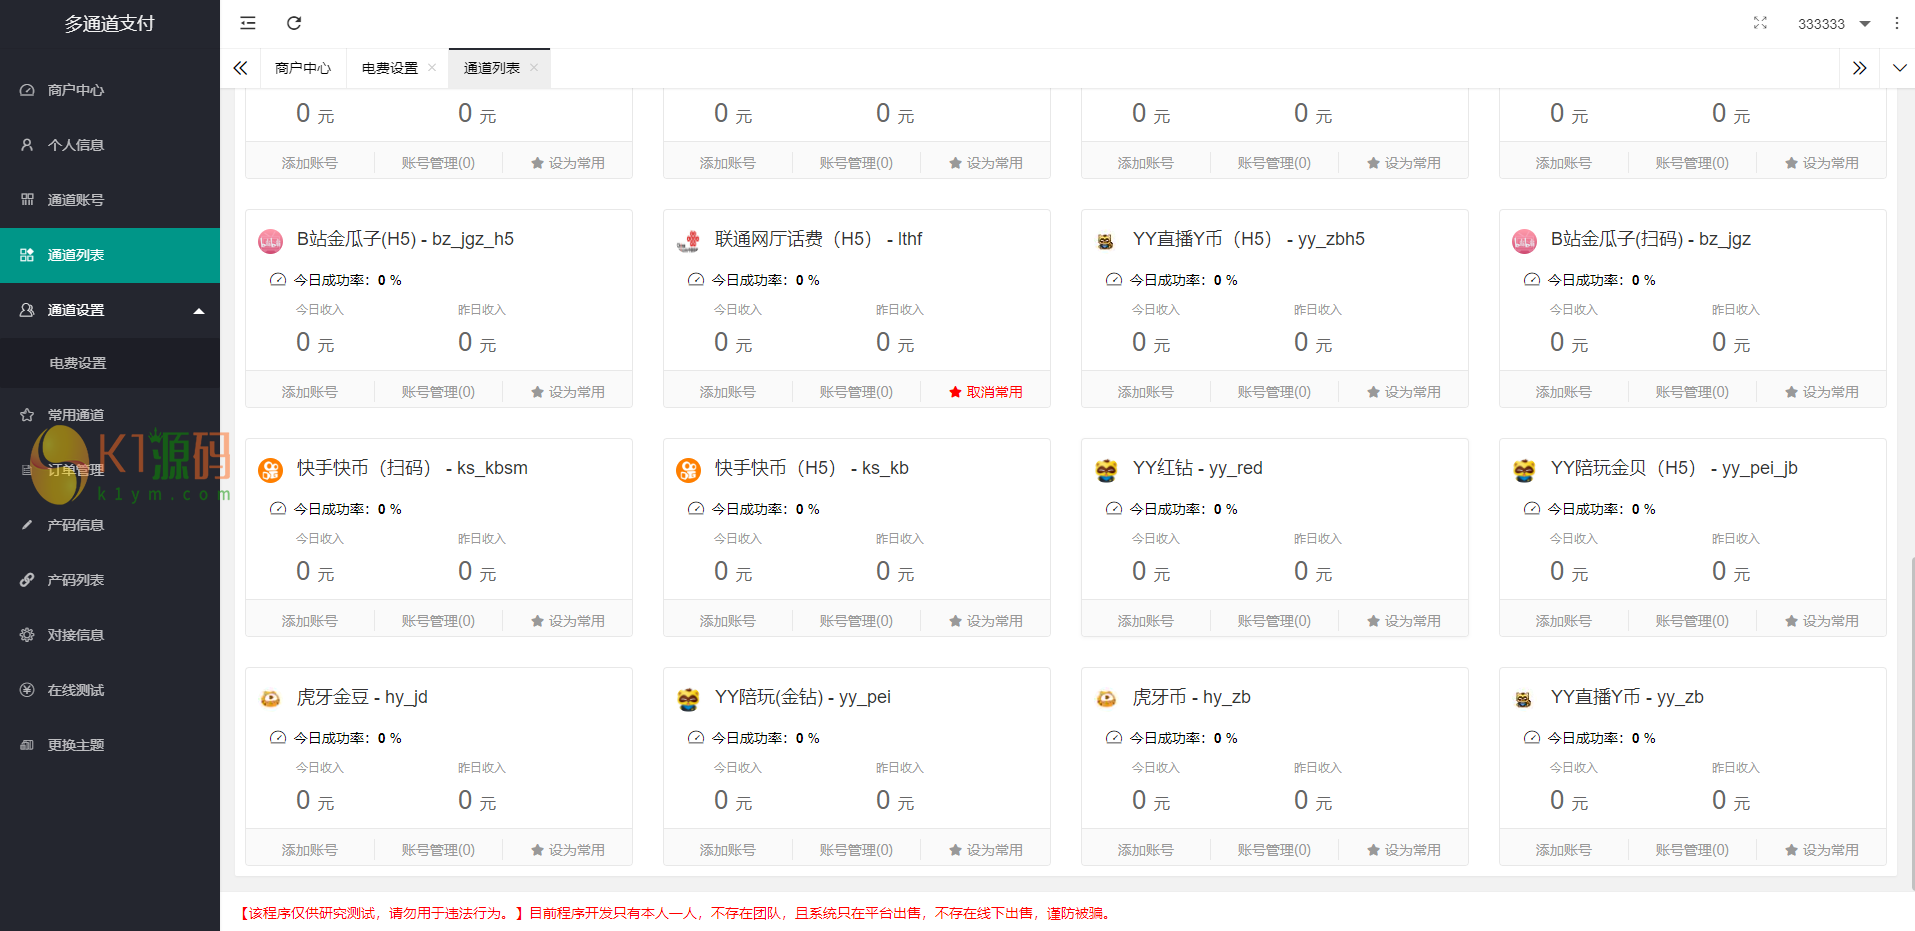1915x931 pixels.
Task: Open 账号管理 for YY直播Y币 yy_zb channel
Action: coord(1692,850)
